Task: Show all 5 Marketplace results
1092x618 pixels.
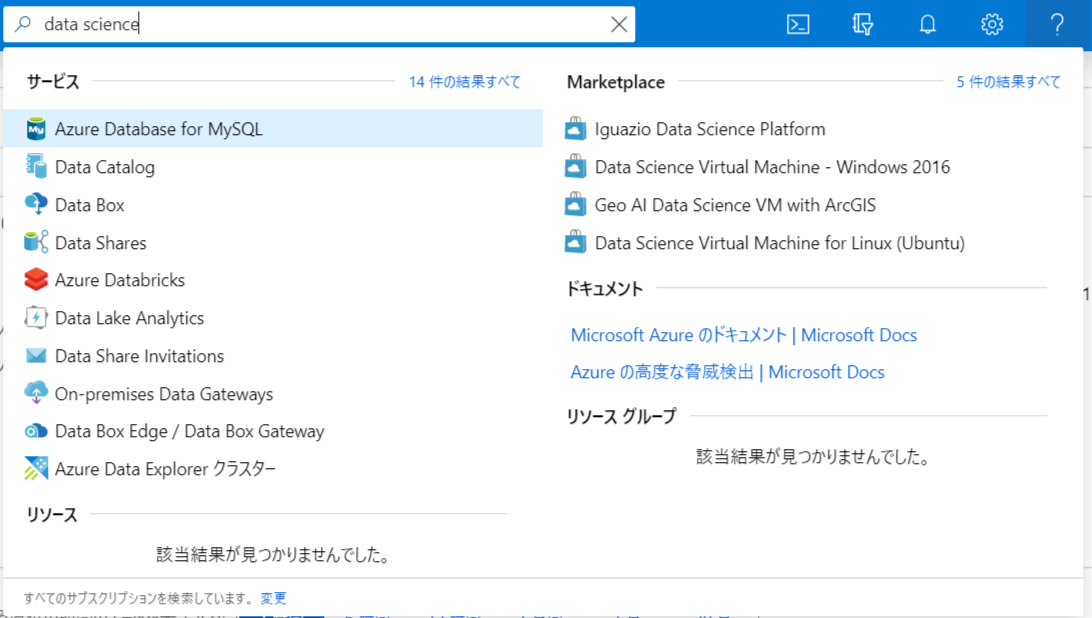Action: (1008, 82)
